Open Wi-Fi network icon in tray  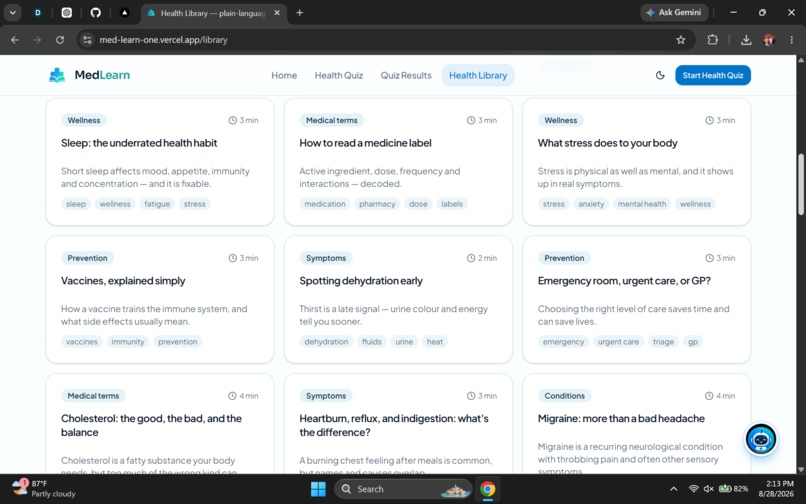tap(693, 489)
